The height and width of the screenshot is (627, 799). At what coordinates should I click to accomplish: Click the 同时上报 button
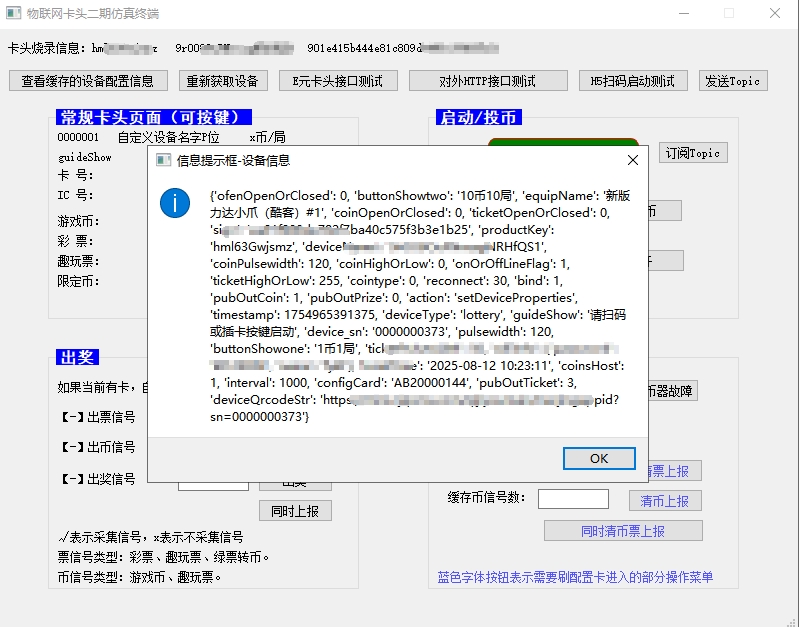295,511
